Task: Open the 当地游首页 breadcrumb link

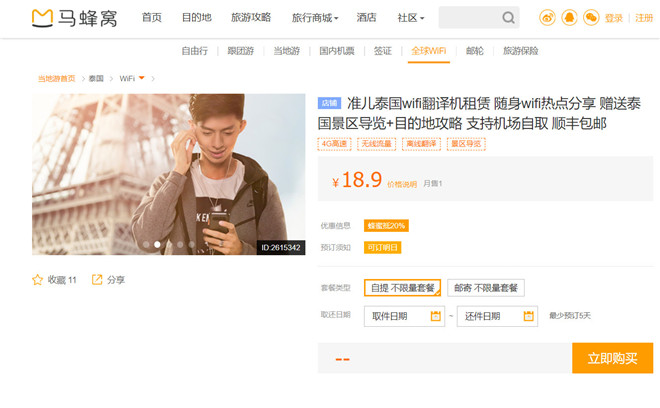Action: tap(56, 78)
